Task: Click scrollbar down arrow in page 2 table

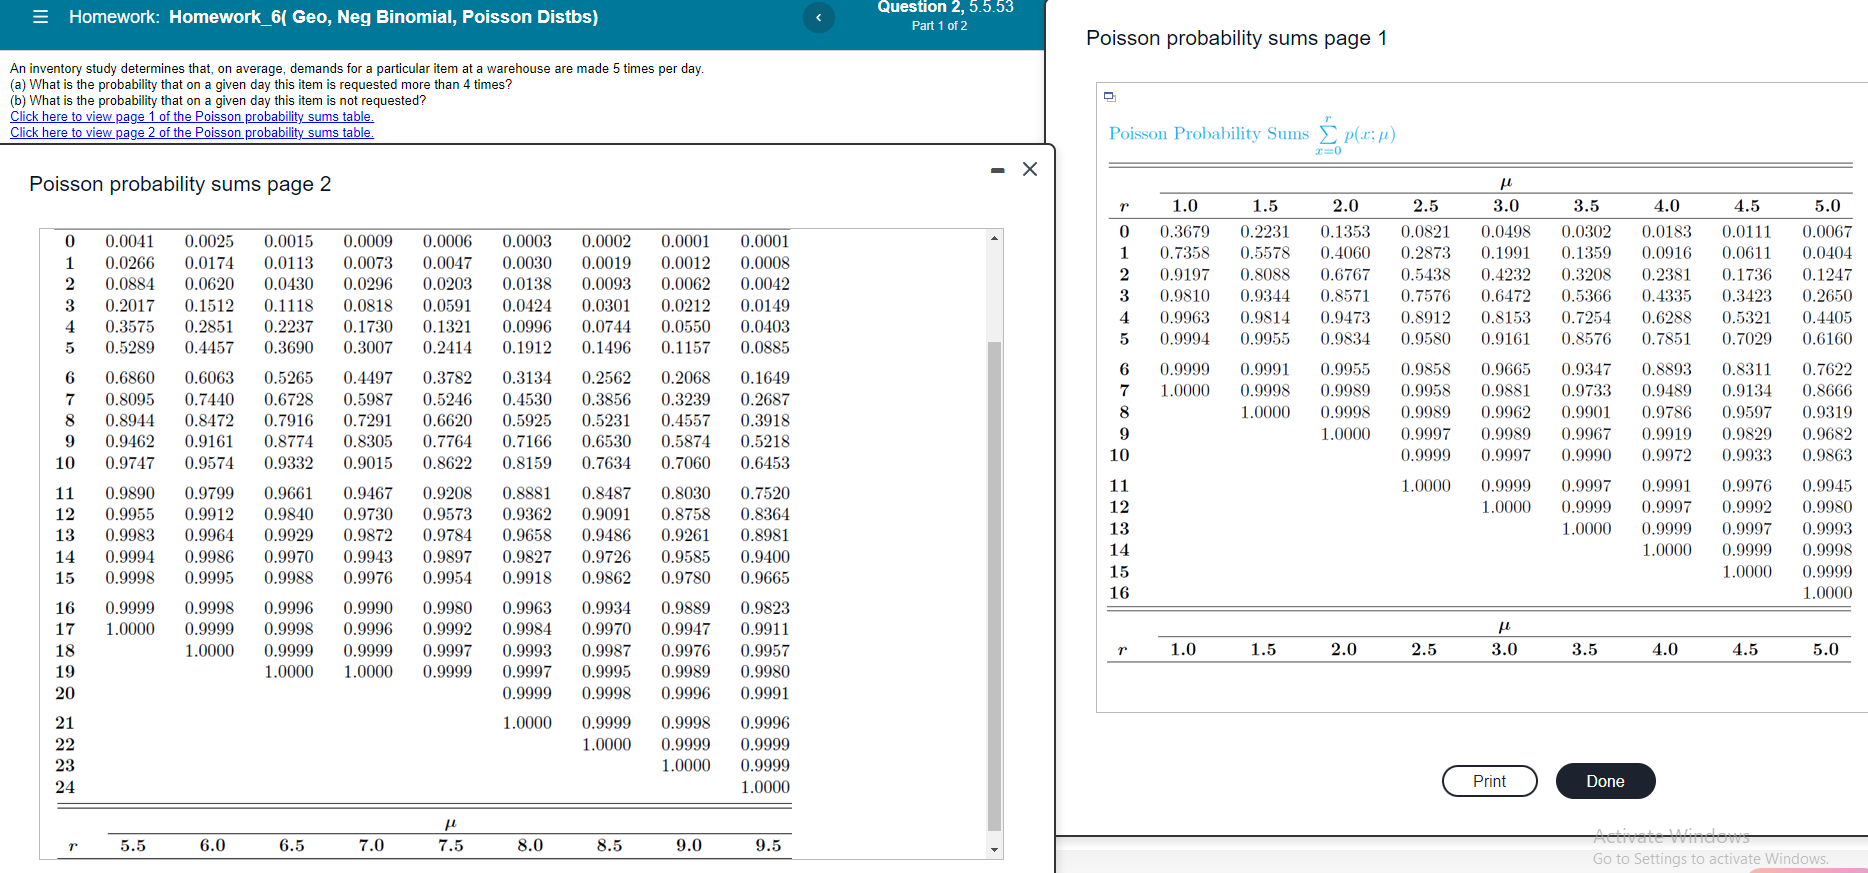Action: (994, 850)
